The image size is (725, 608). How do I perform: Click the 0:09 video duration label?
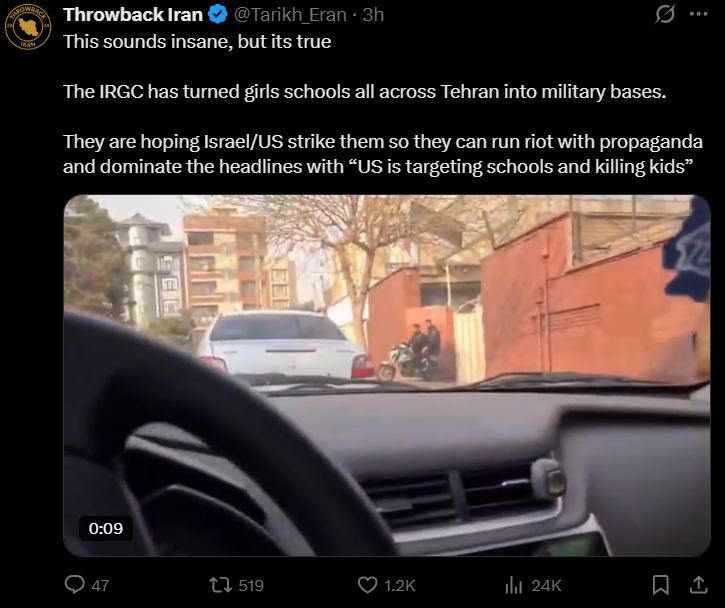[x=106, y=528]
